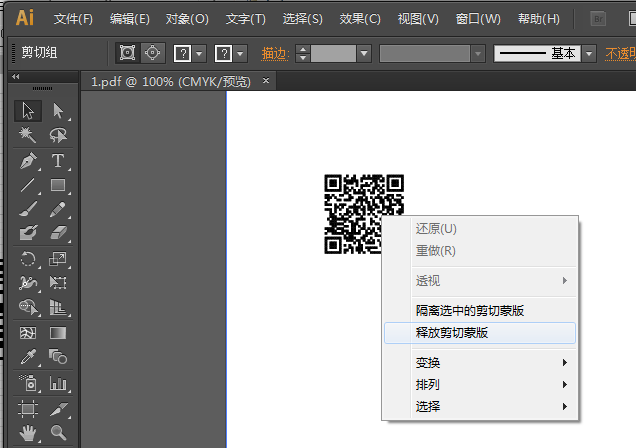Click the stroke weight stepper arrows

click(303, 53)
